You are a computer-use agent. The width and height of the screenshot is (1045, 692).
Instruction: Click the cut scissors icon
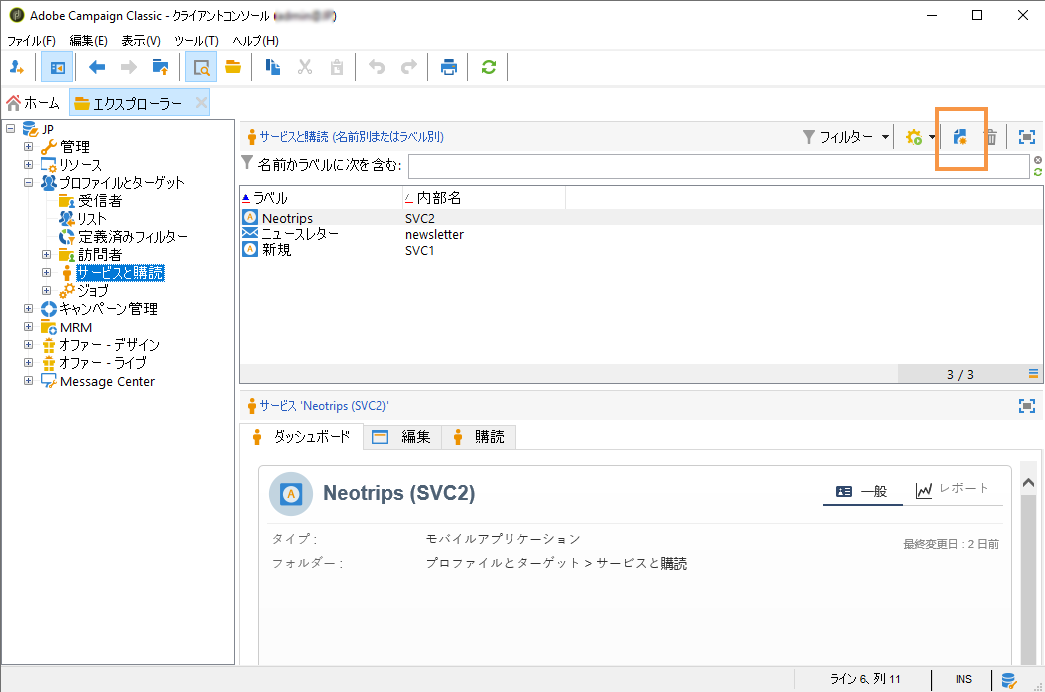coord(305,67)
